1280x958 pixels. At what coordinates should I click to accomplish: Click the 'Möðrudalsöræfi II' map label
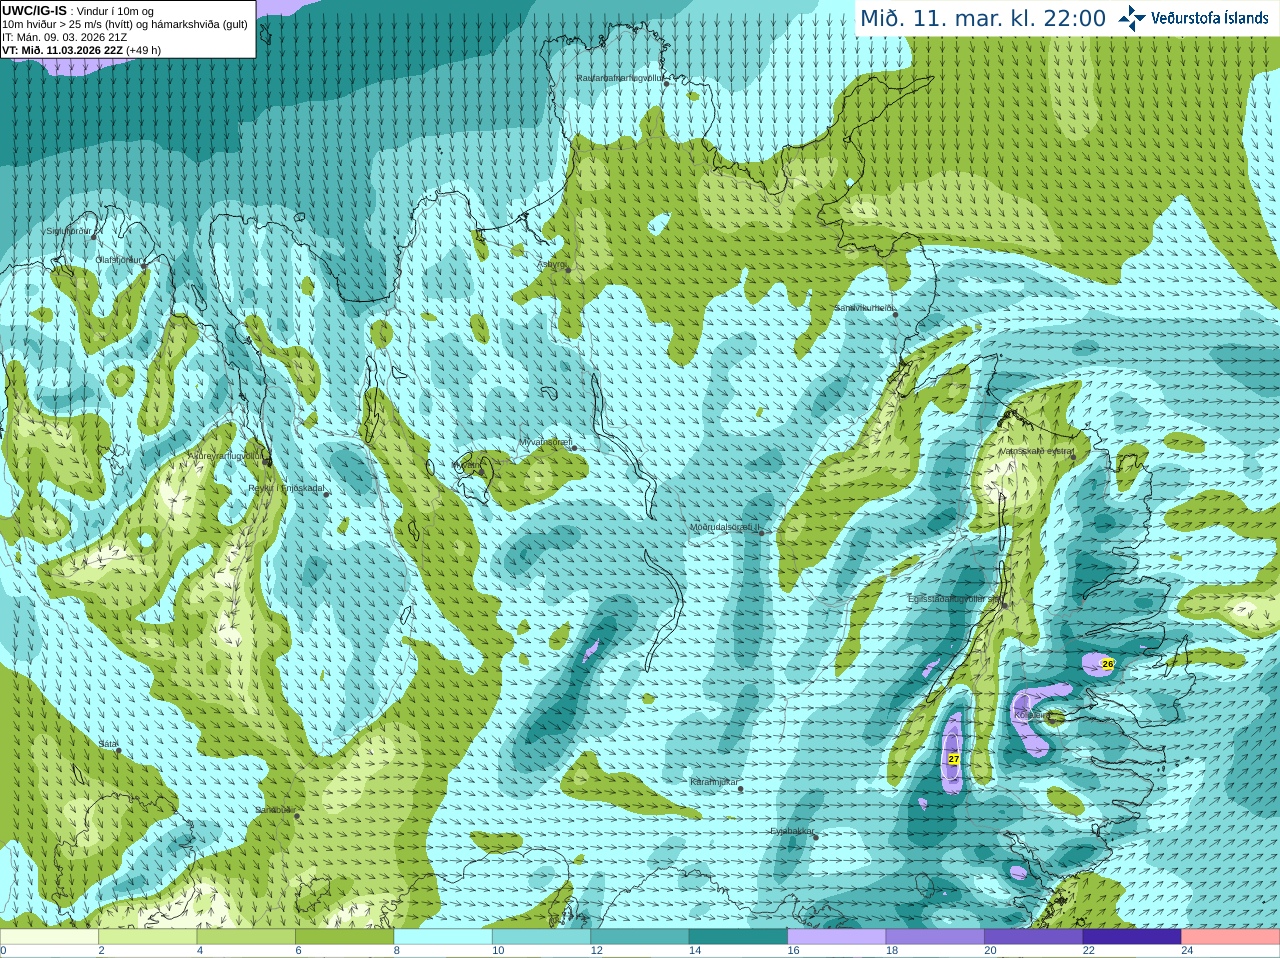pos(726,527)
